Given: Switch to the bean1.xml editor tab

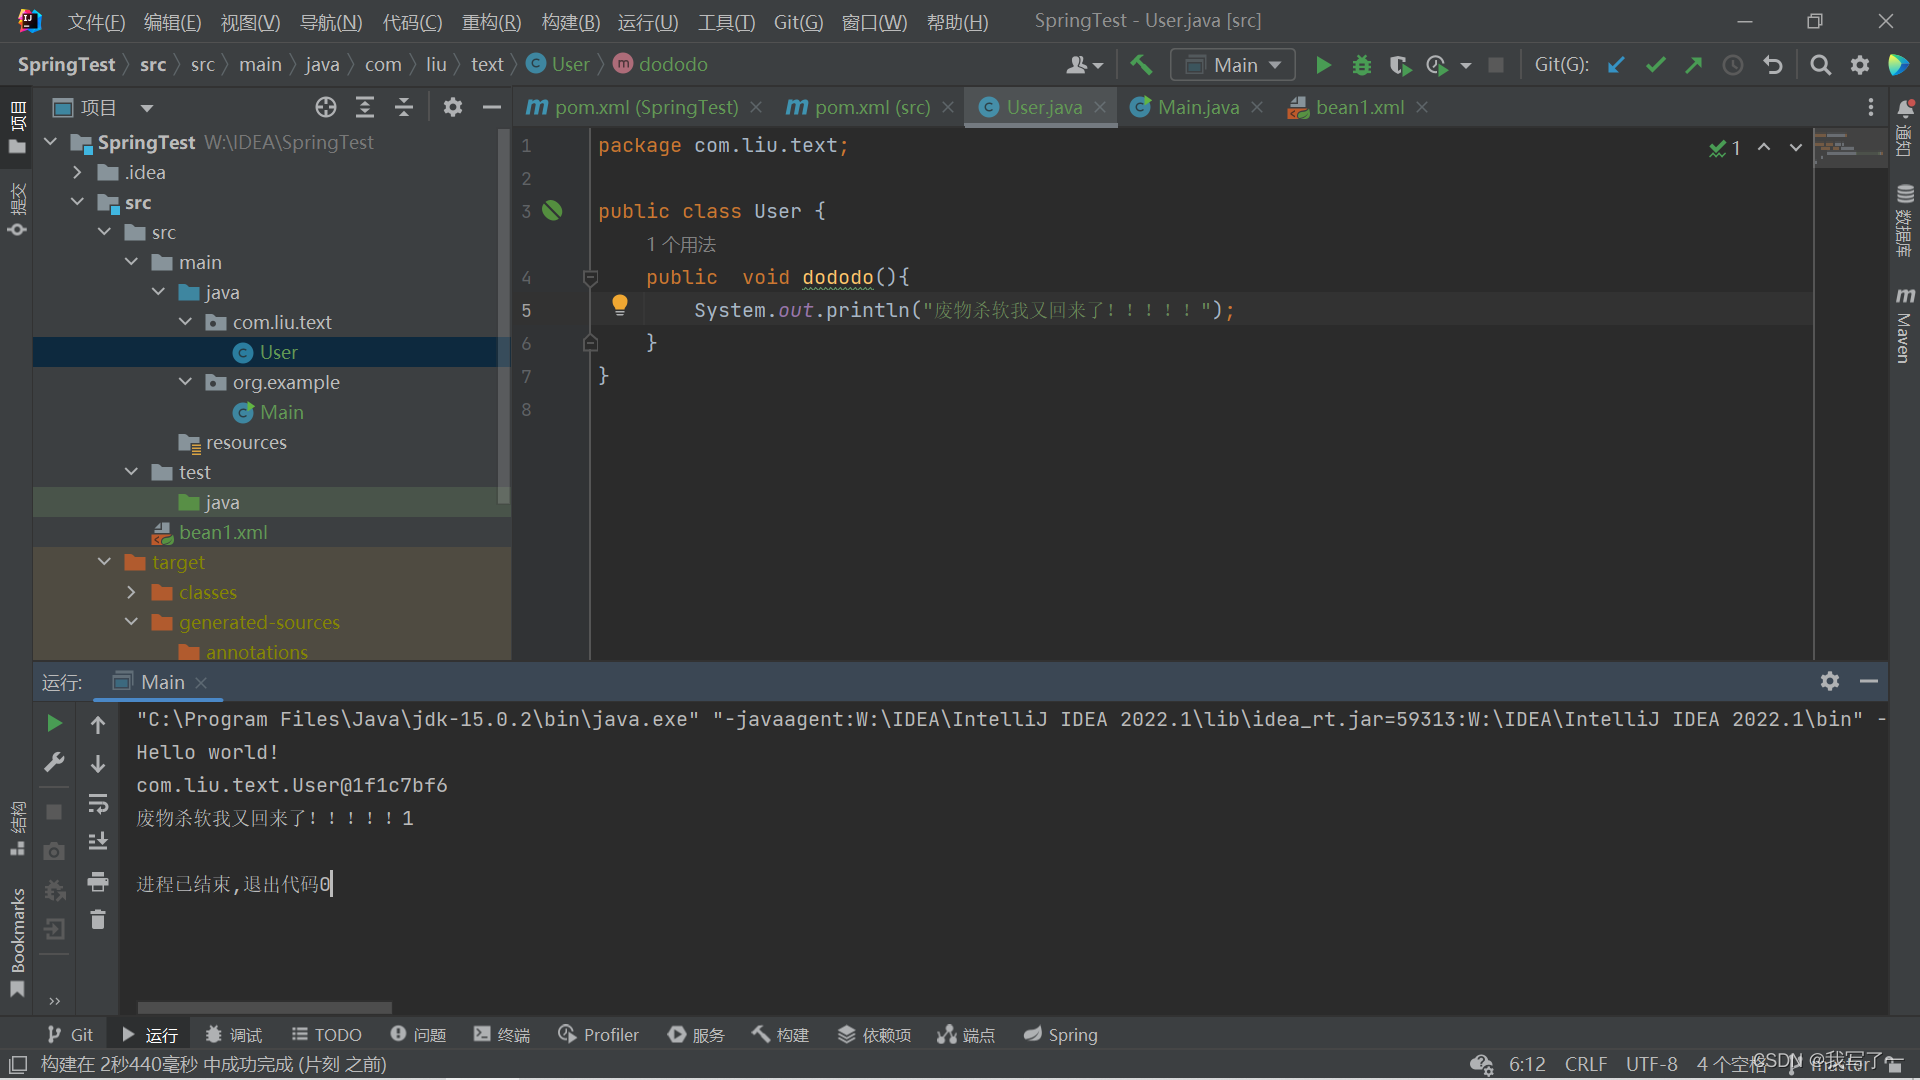Looking at the screenshot, I should click(x=1358, y=107).
